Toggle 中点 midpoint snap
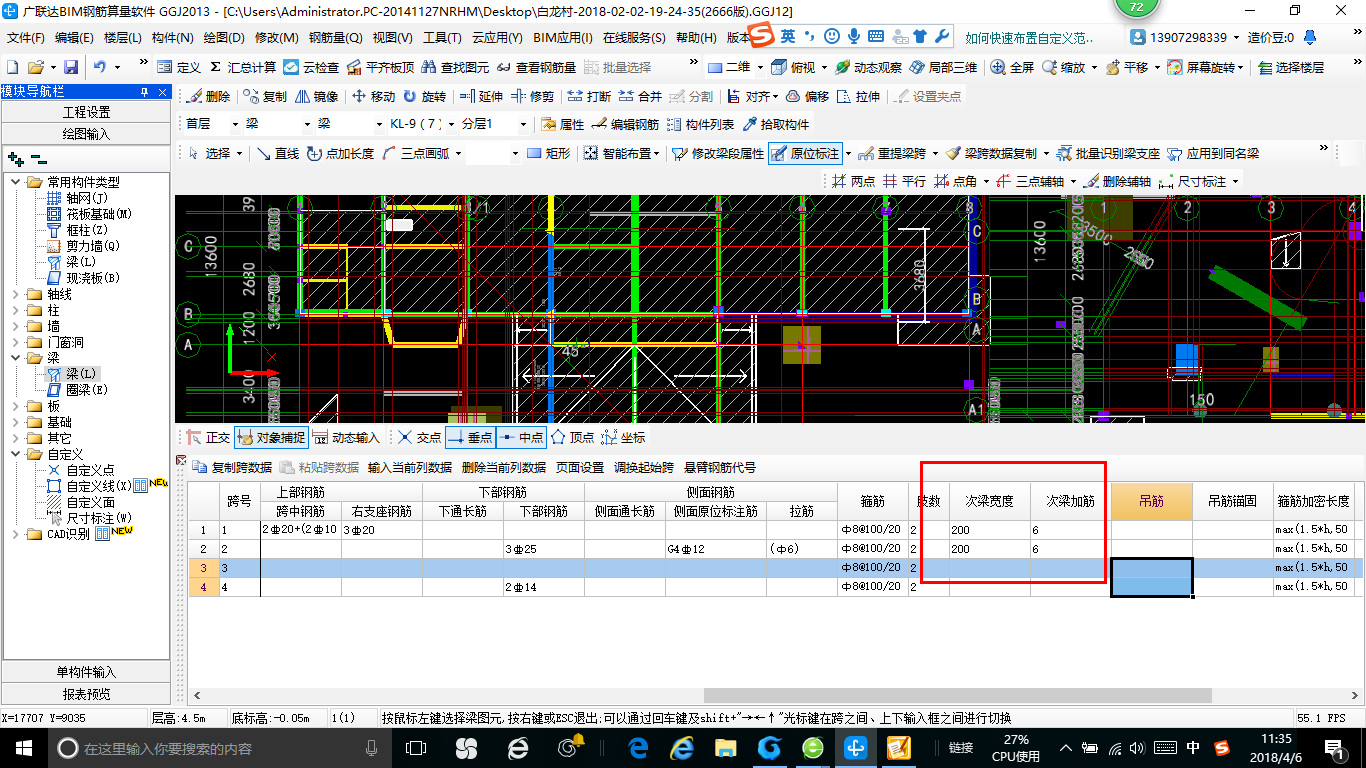The image size is (1366, 768). pyautogui.click(x=521, y=438)
